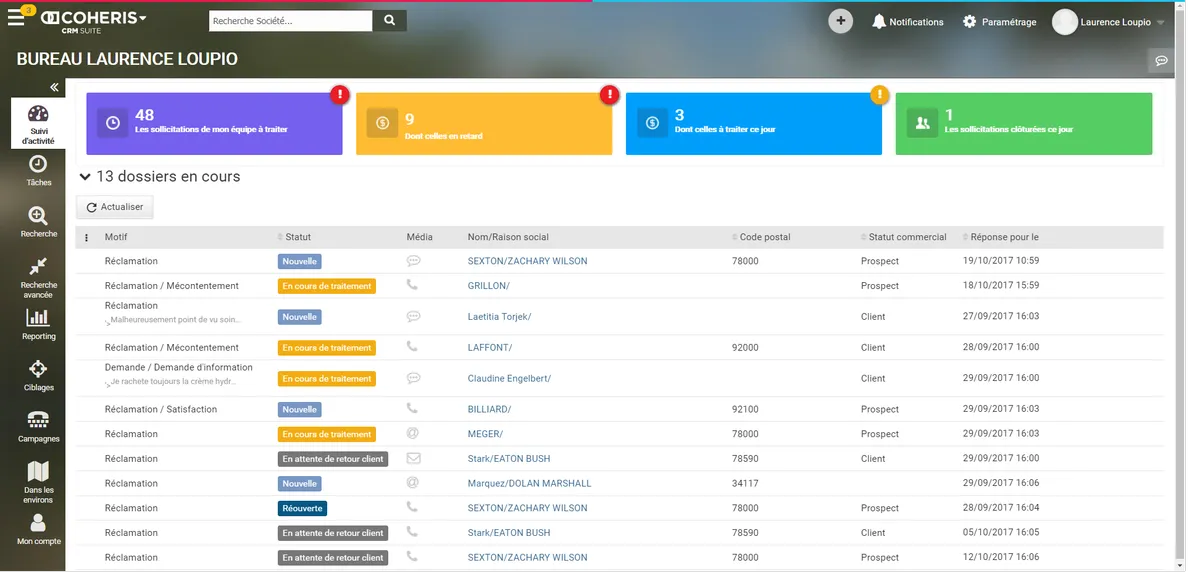The image size is (1200, 573).
Task: Open the LAFFONT/ link
Action: [490, 348]
